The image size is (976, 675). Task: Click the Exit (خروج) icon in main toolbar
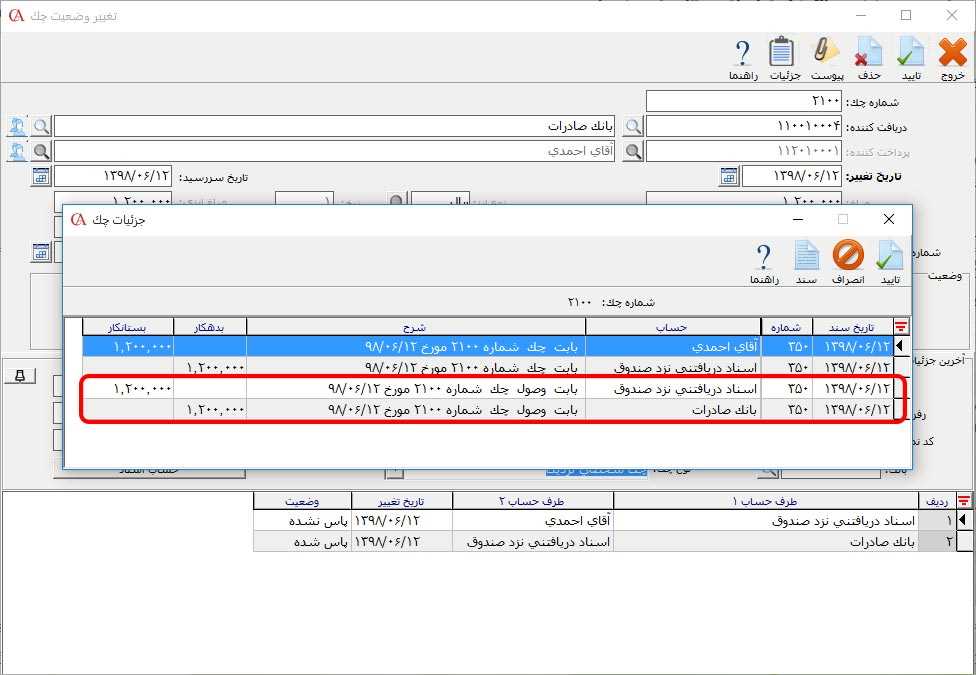click(953, 58)
